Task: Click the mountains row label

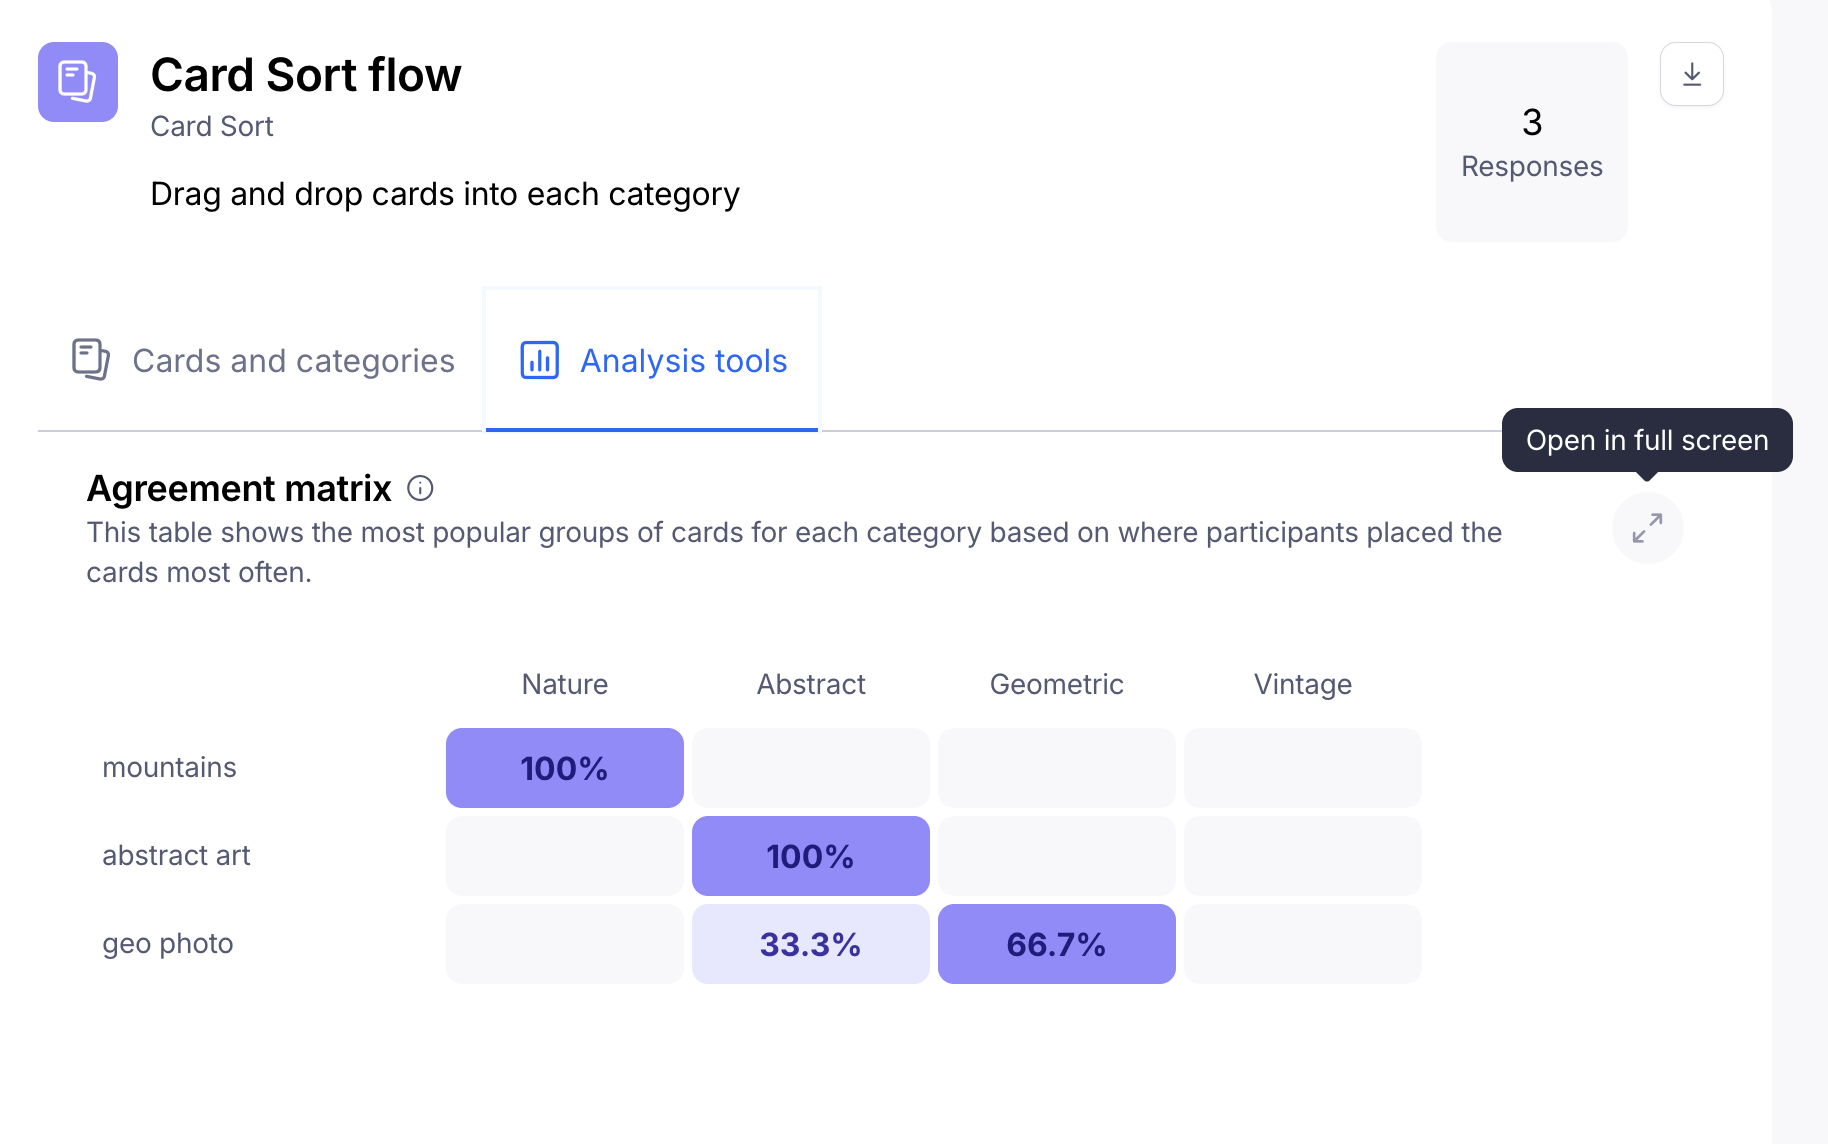Action: (170, 768)
